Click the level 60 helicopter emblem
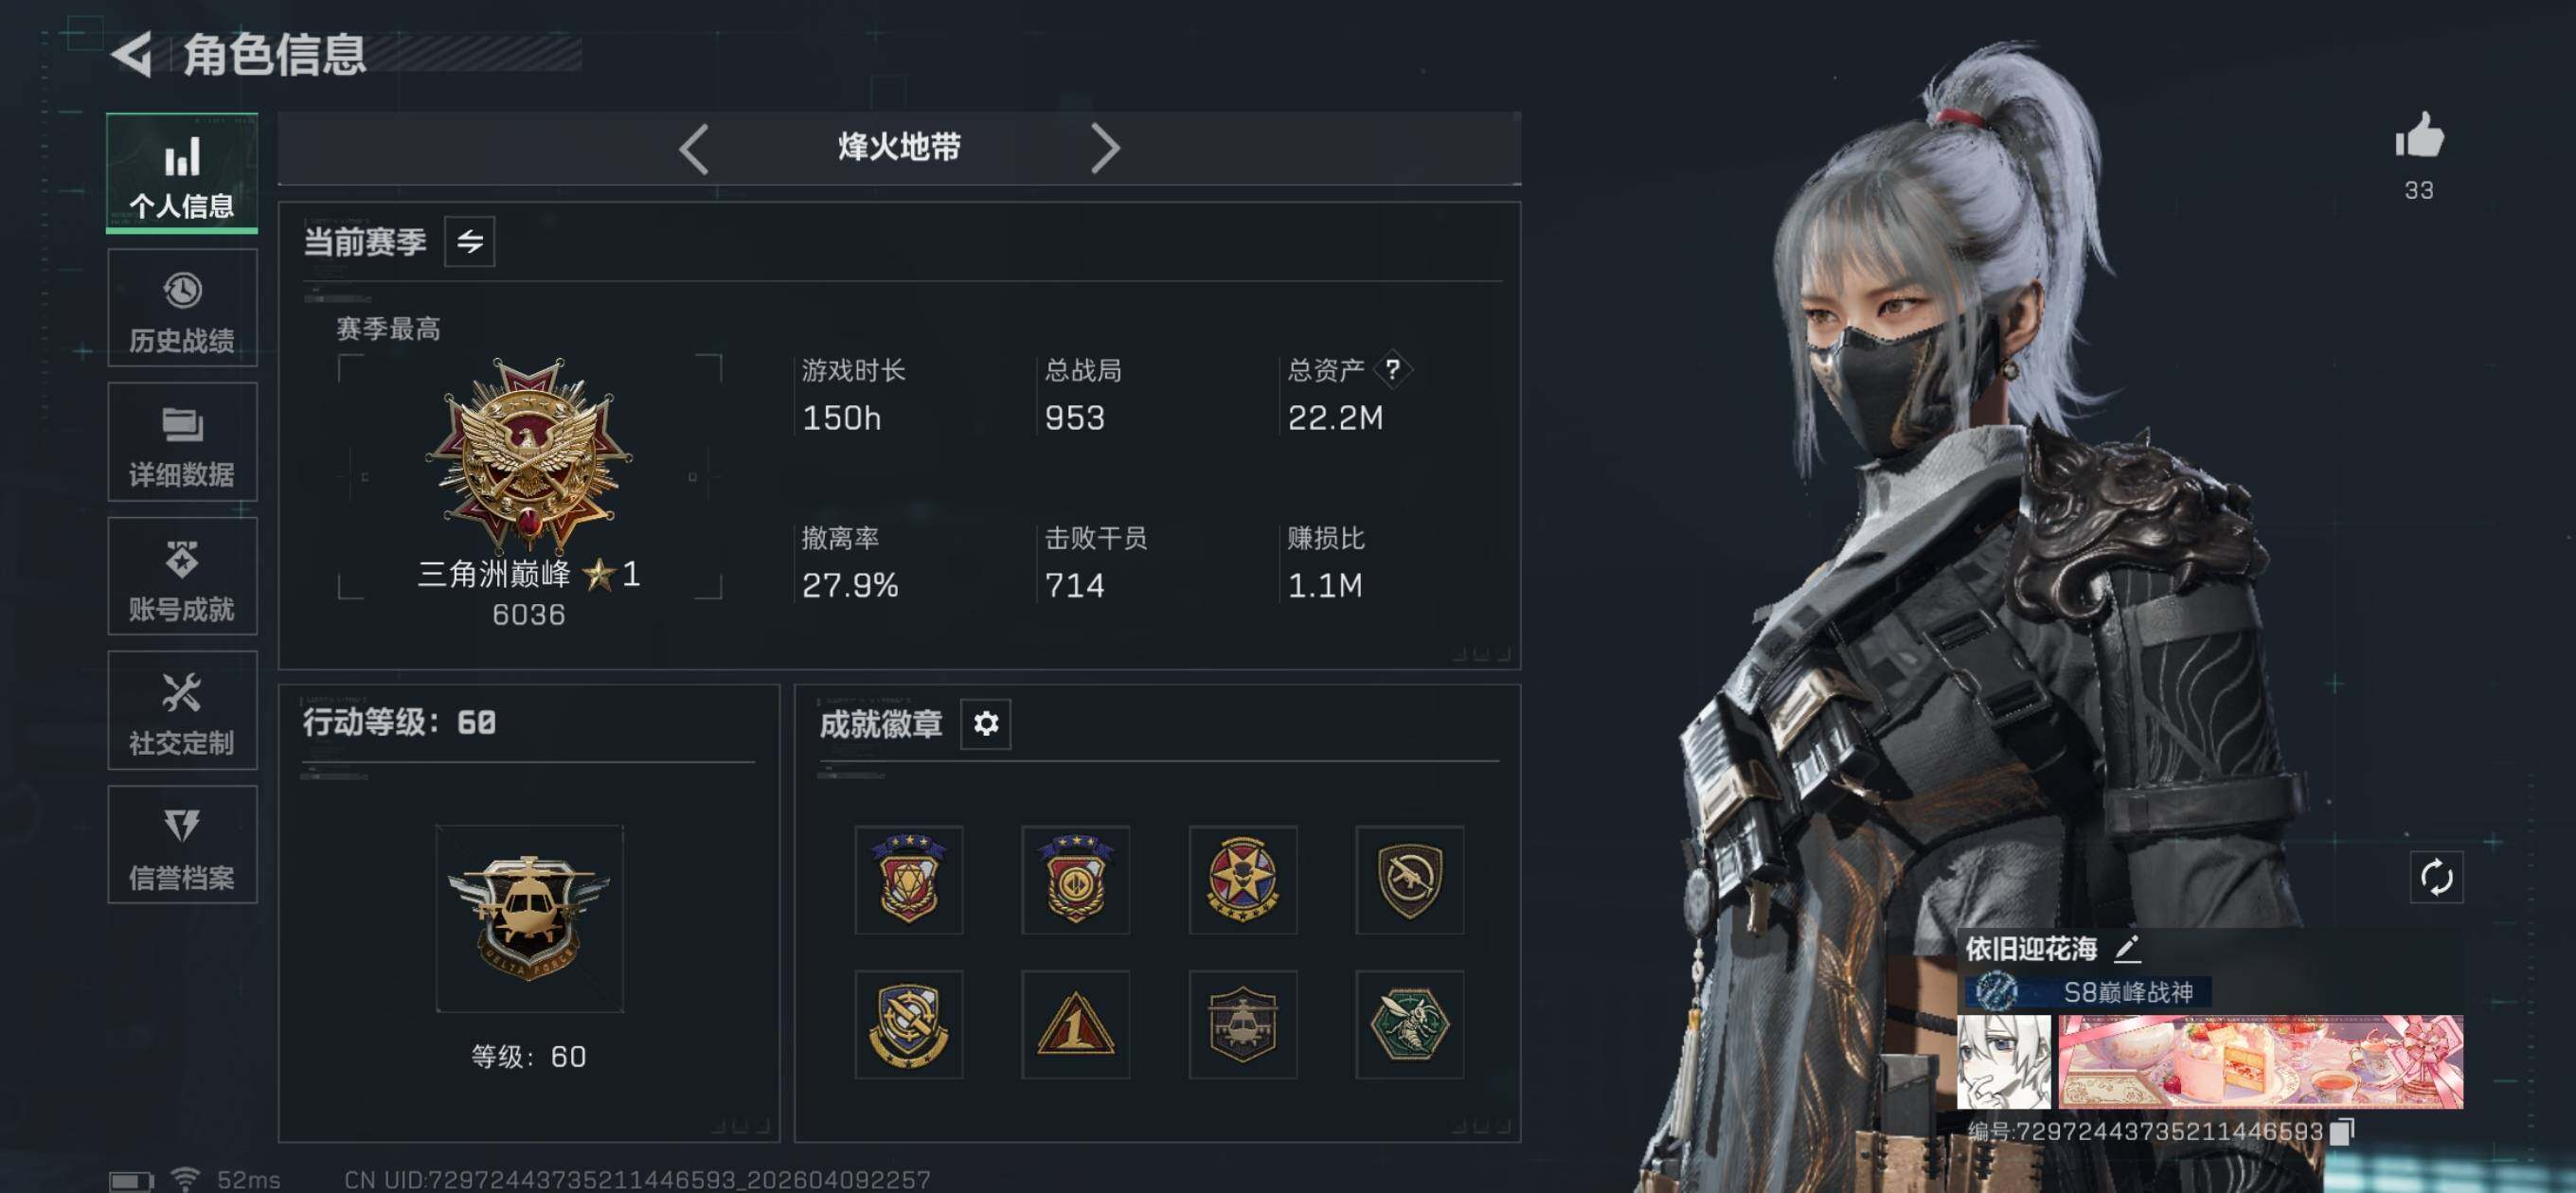The width and height of the screenshot is (2576, 1193). [529, 918]
